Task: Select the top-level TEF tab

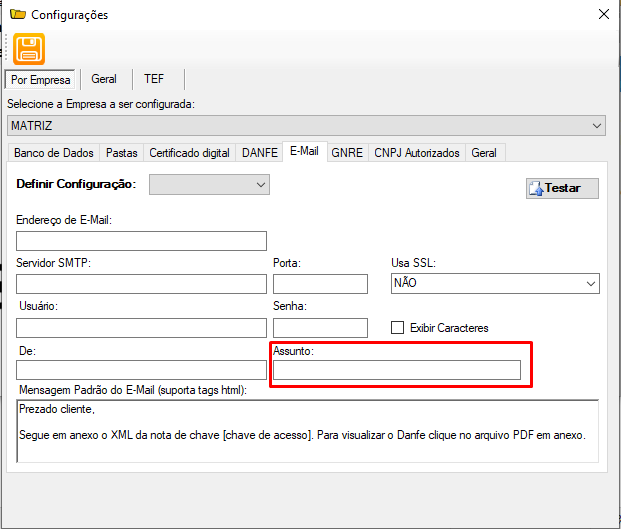Action: tap(154, 79)
